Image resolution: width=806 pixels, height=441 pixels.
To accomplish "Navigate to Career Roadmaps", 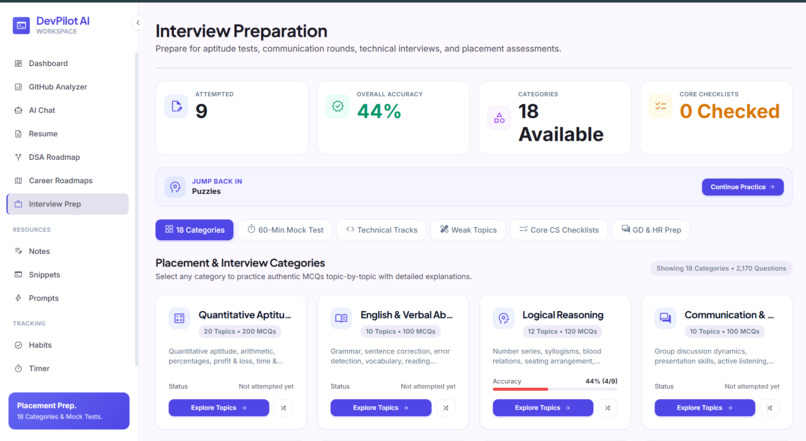I will pos(67,180).
